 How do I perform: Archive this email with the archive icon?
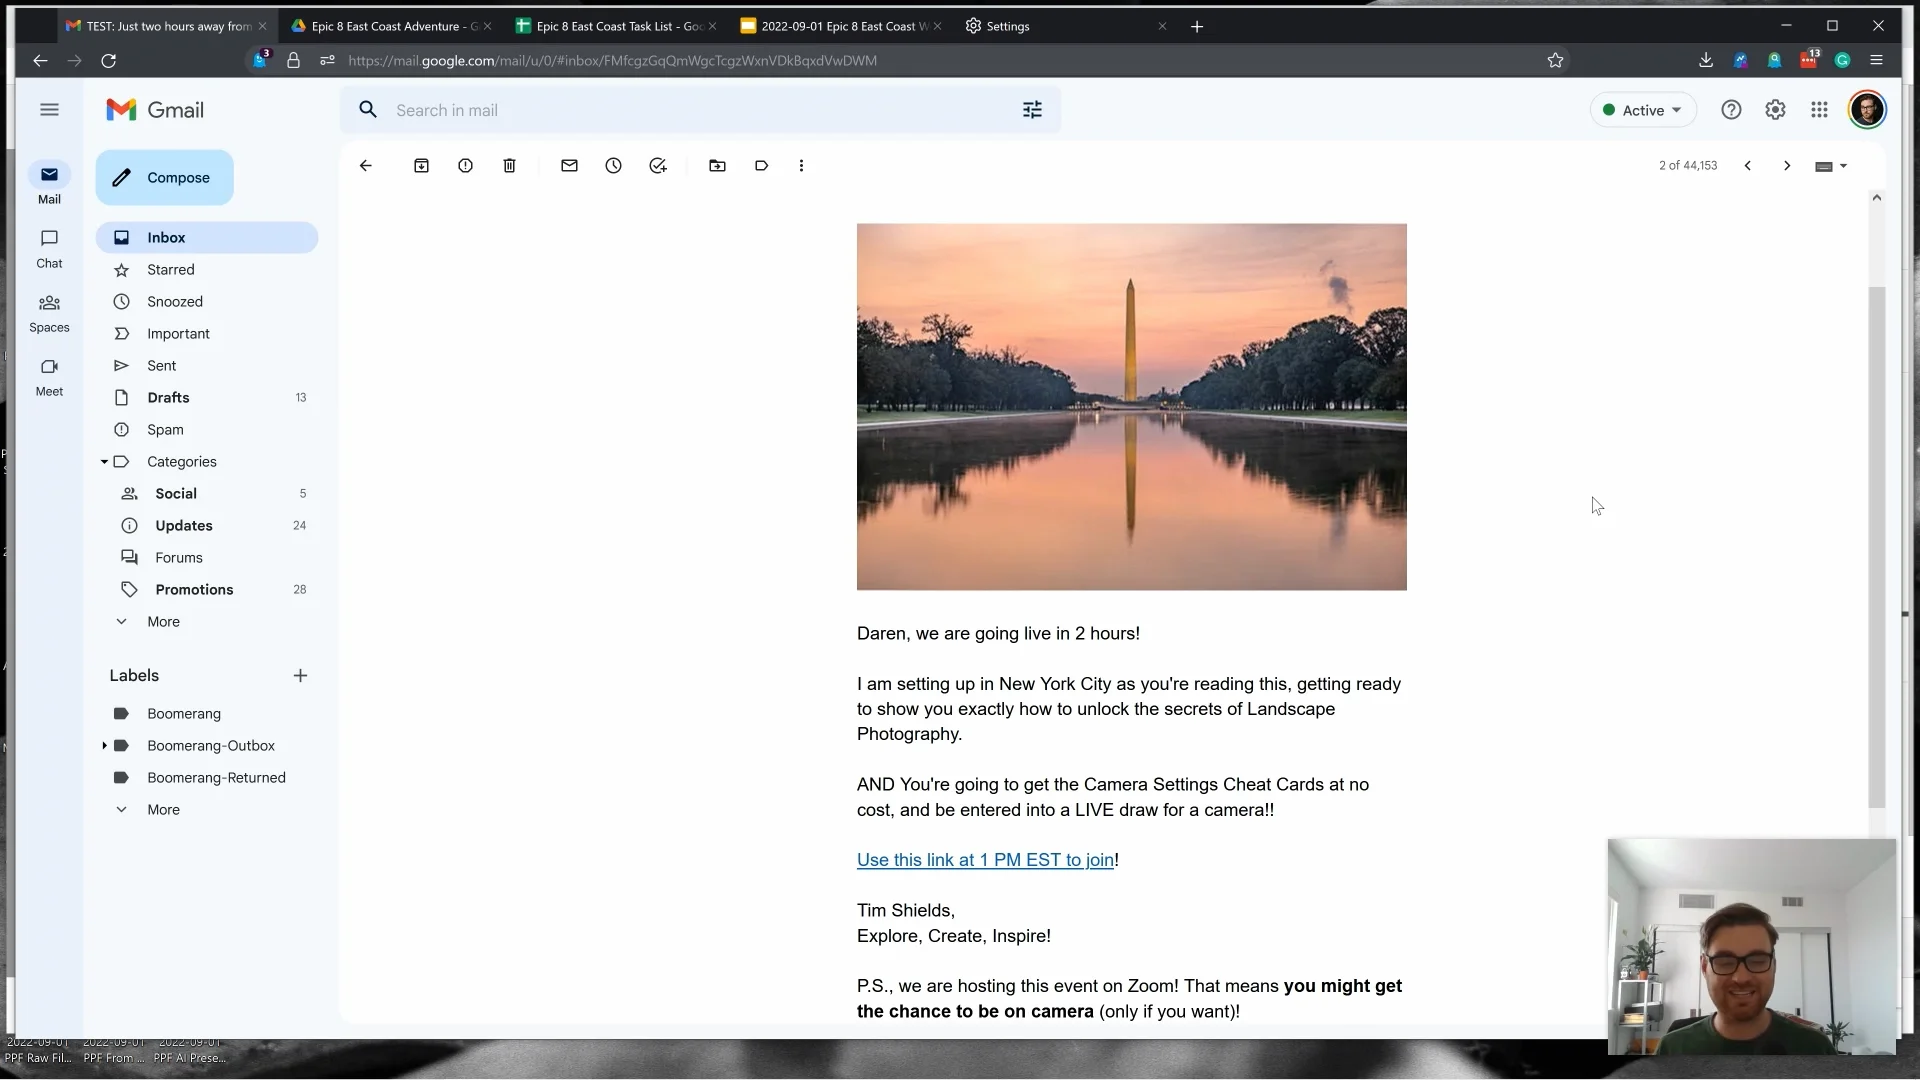tap(421, 166)
